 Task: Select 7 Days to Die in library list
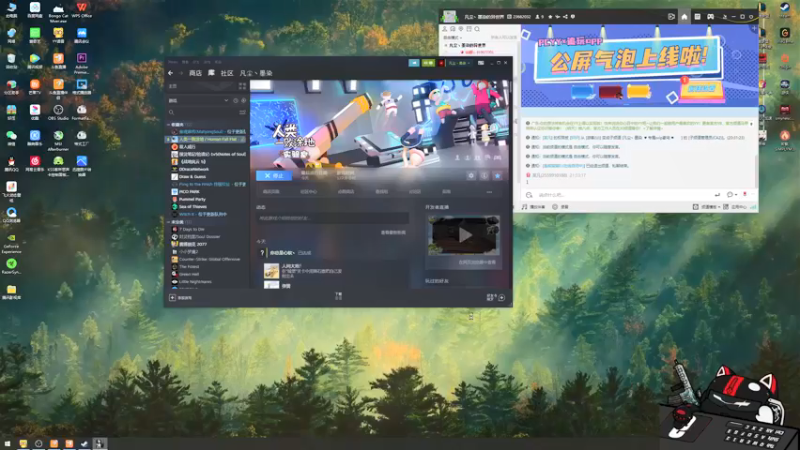[x=188, y=229]
